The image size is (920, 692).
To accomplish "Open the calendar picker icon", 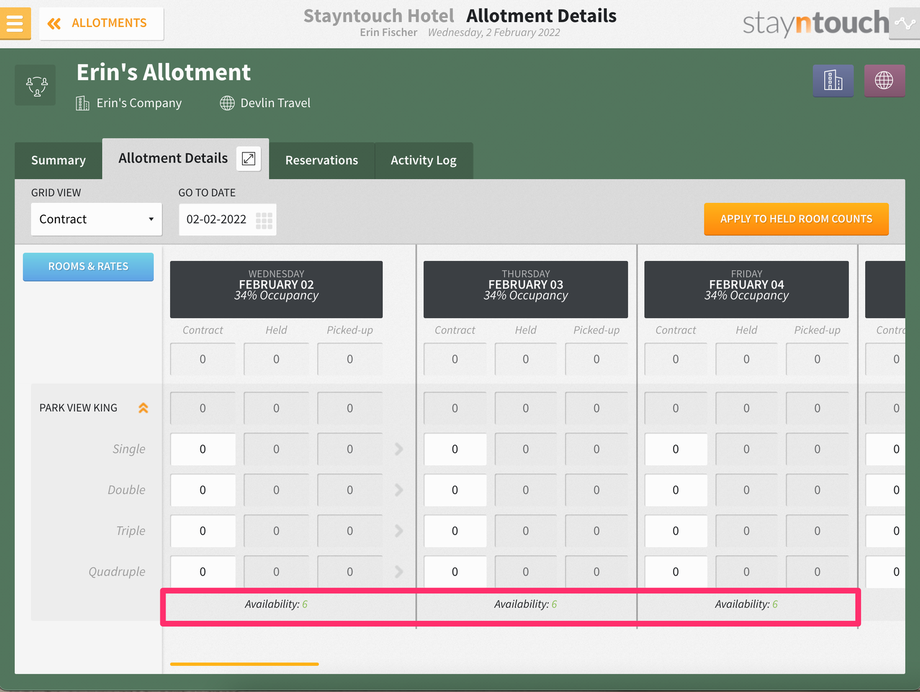I will pyautogui.click(x=264, y=220).
